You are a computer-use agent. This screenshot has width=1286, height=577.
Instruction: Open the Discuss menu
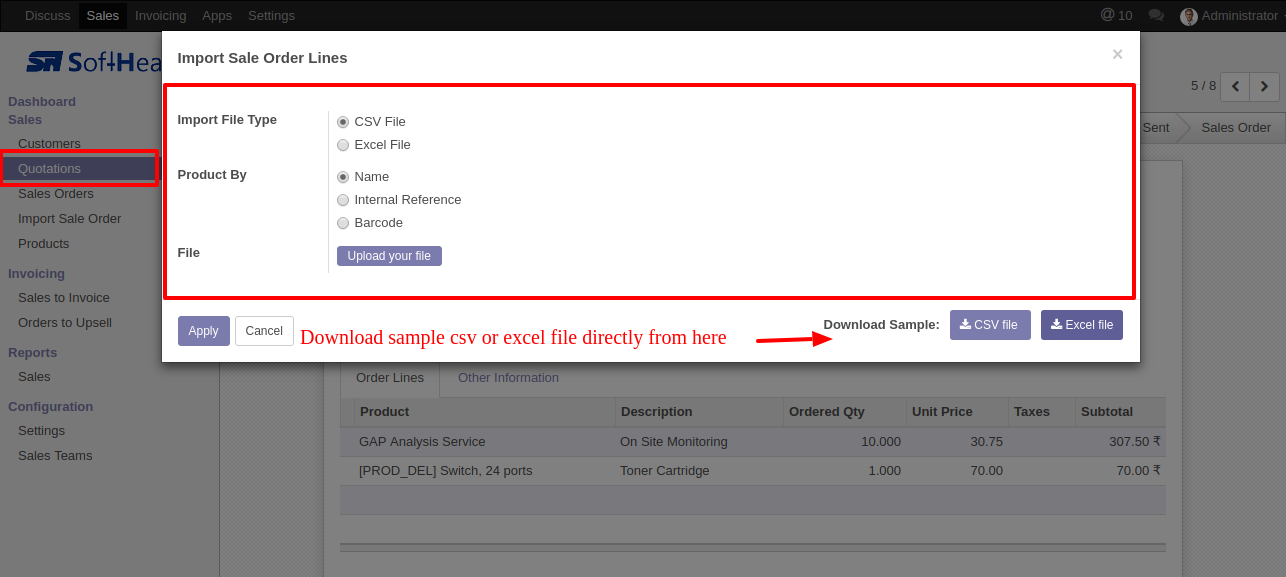click(x=46, y=15)
